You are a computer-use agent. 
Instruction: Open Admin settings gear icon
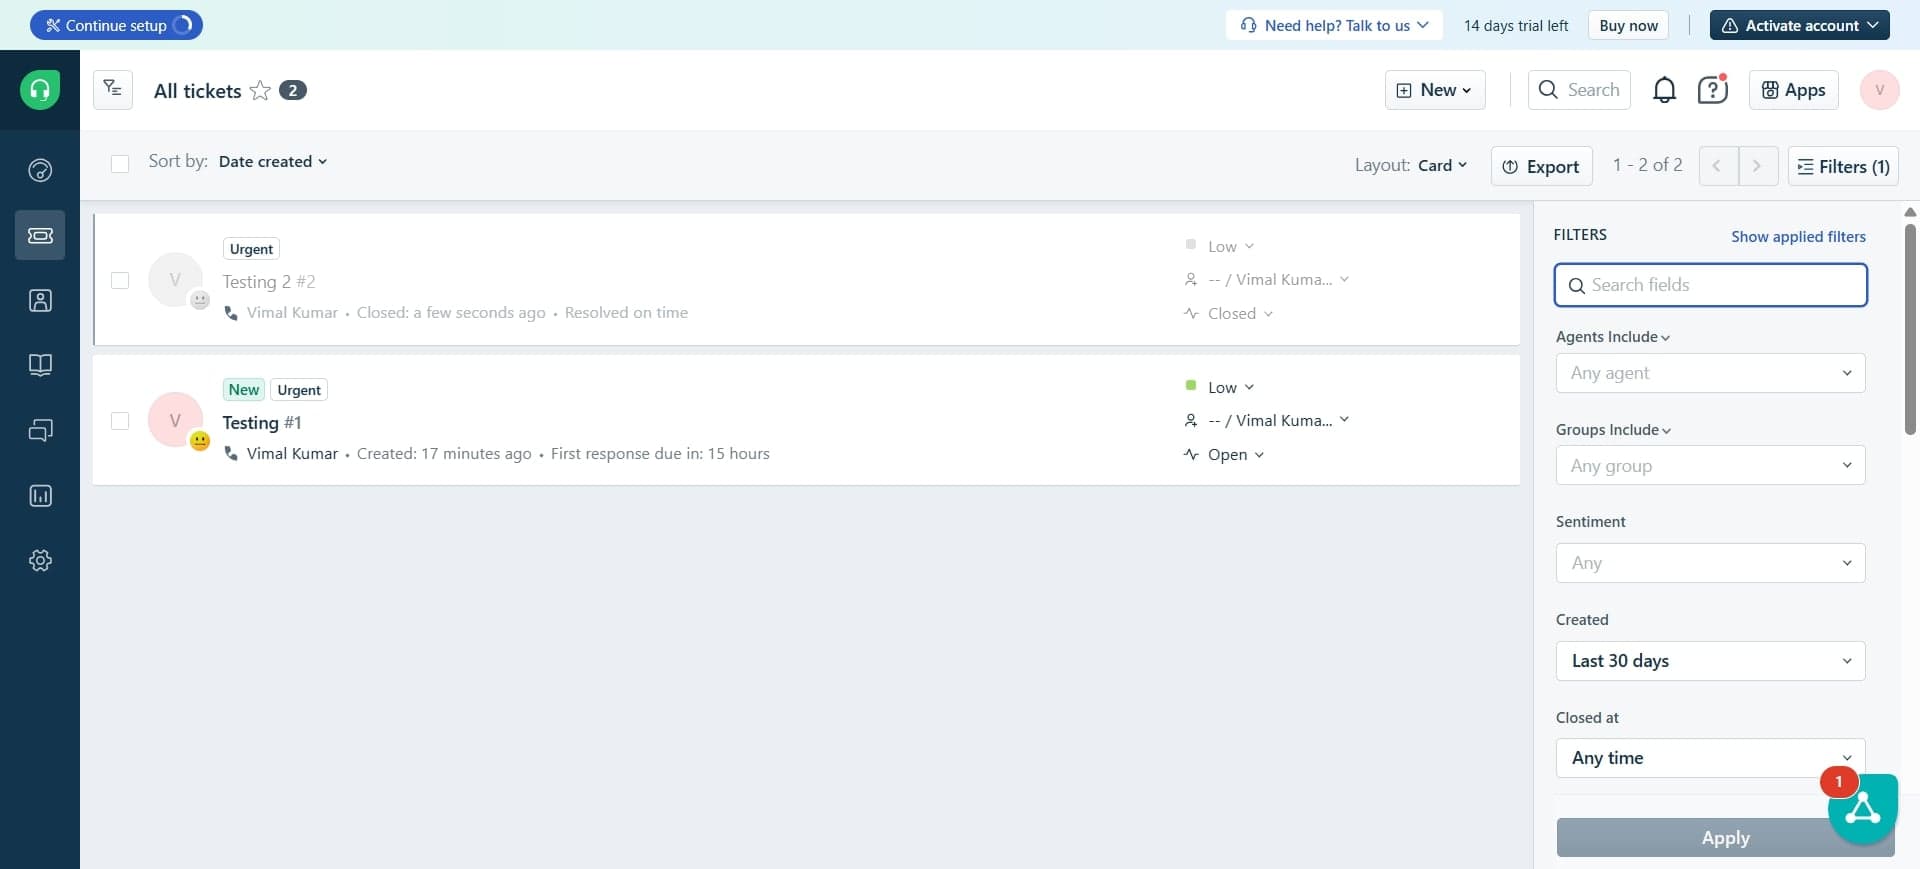[x=40, y=561]
